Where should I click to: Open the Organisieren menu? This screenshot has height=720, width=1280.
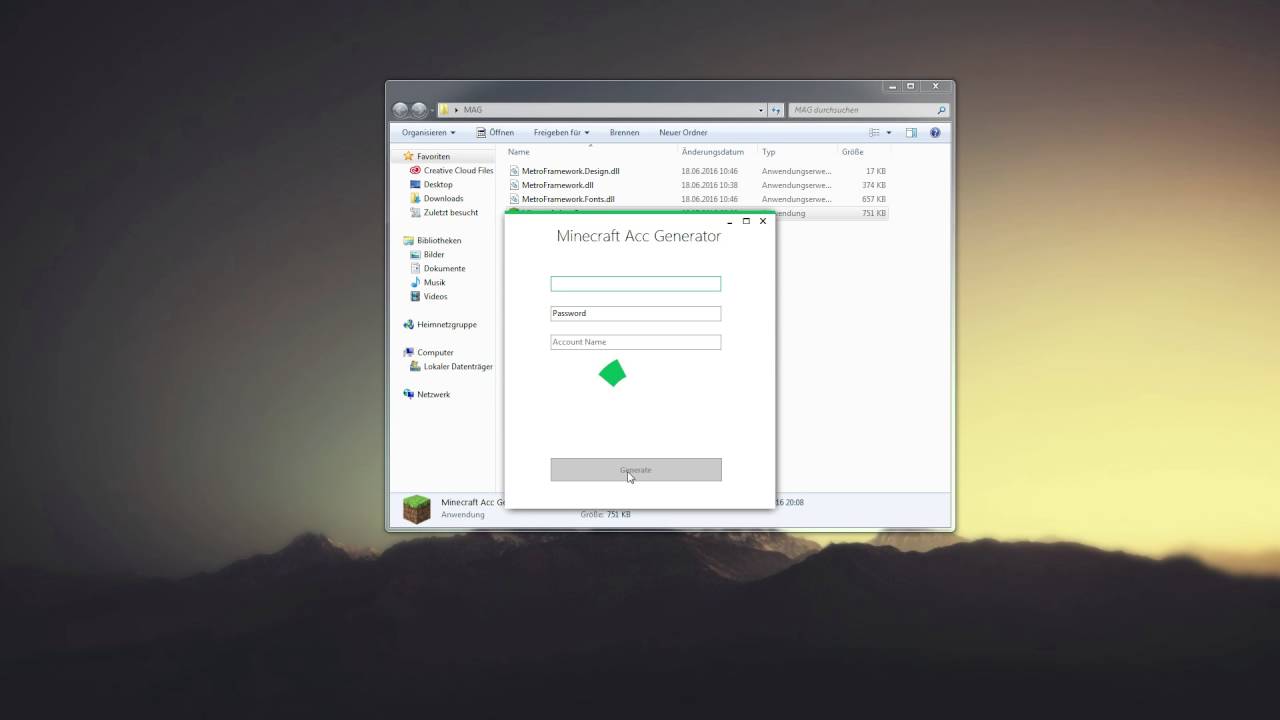(428, 132)
